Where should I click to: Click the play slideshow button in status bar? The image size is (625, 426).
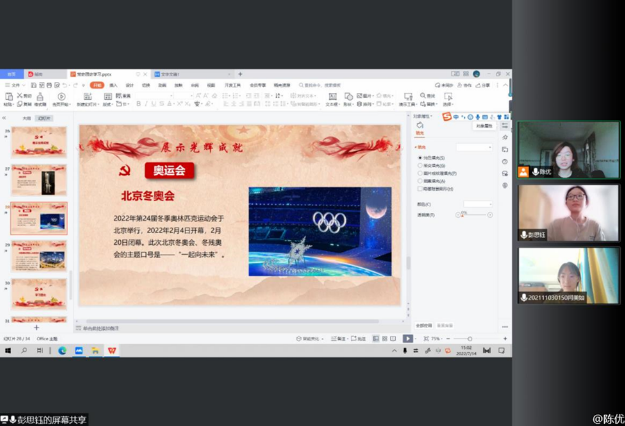pos(408,339)
